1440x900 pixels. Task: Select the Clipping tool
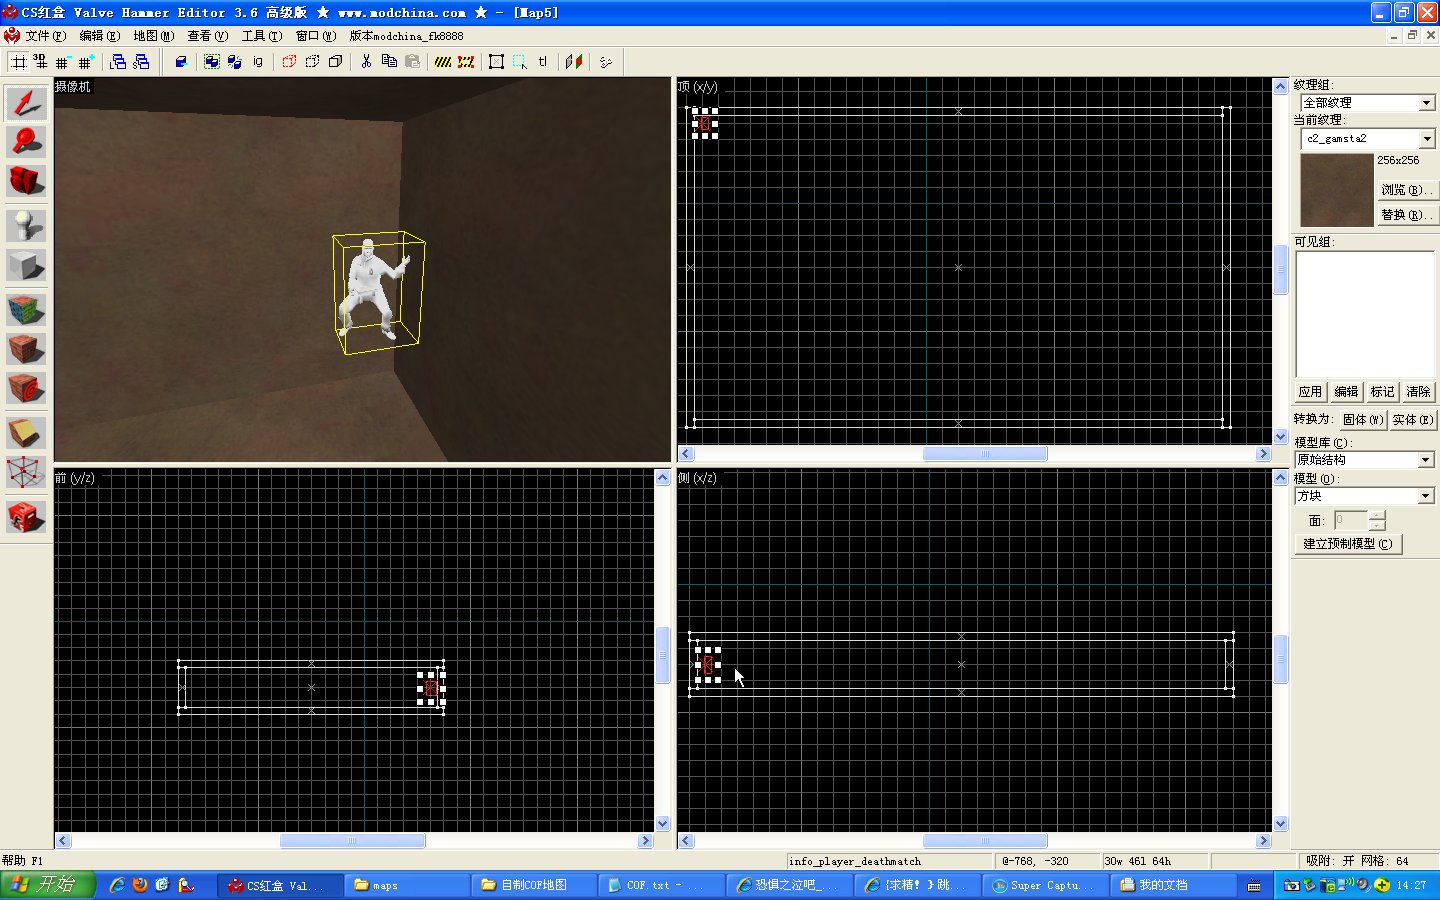tap(26, 432)
